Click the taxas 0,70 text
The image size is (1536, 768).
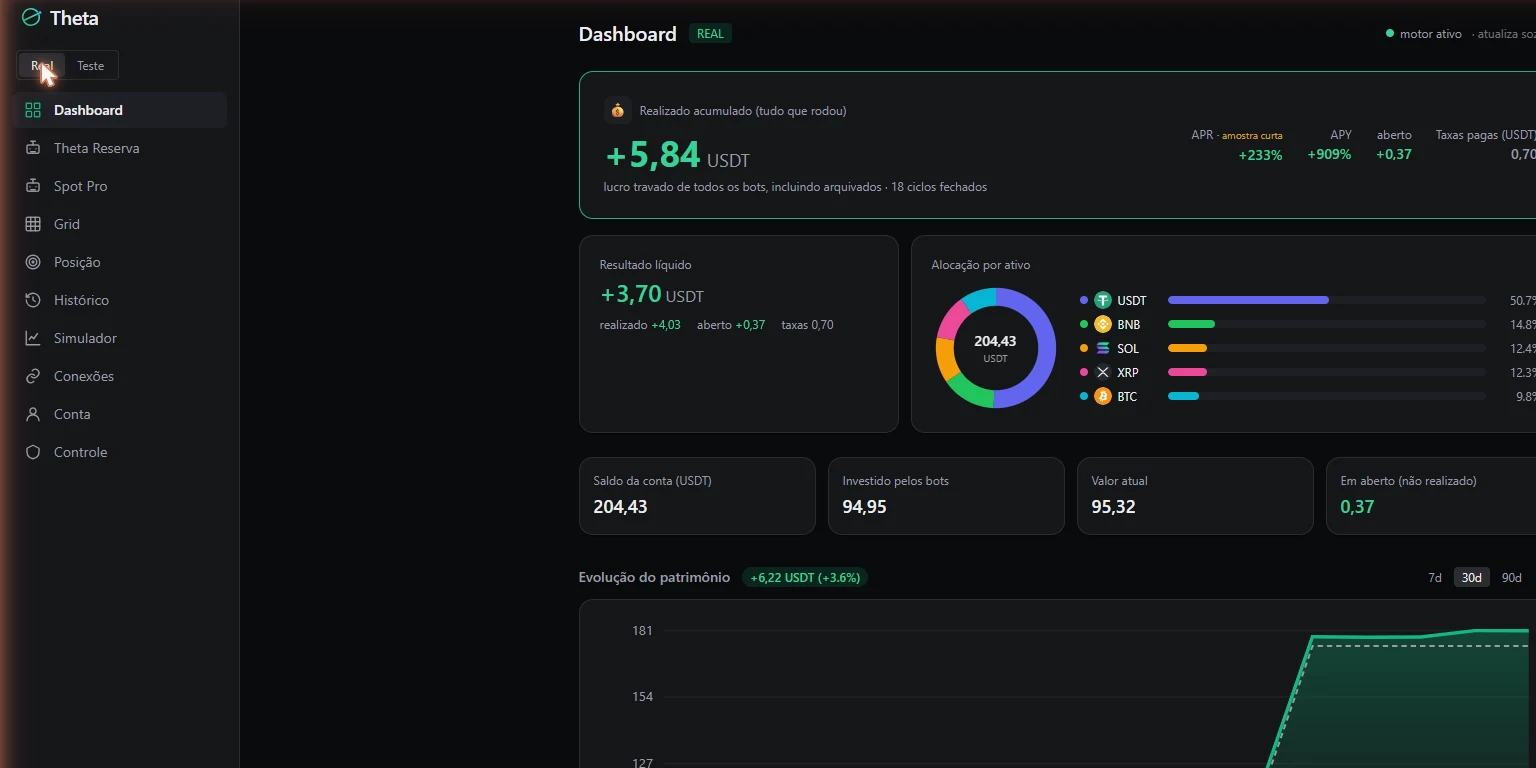coord(807,325)
